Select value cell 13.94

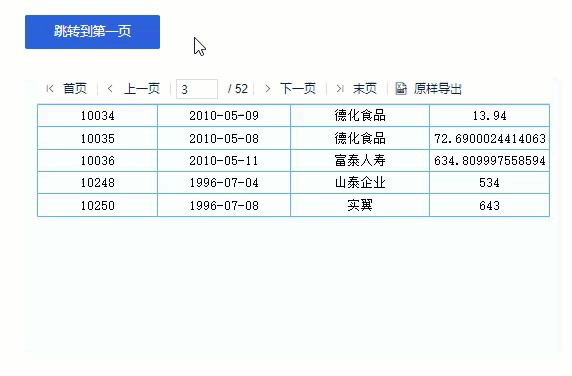490,116
